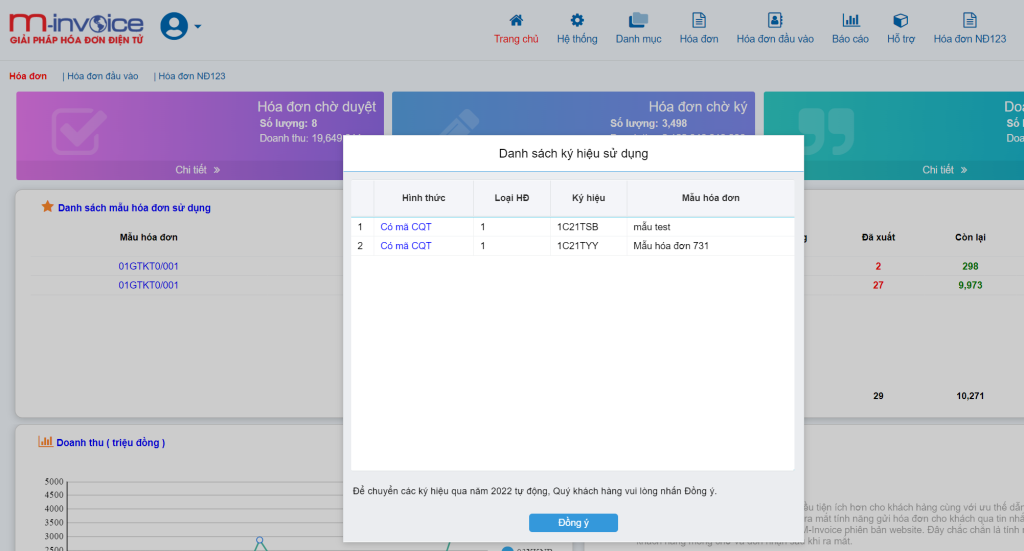
Task: Open the Hệ thống gear icon
Action: coord(577,20)
